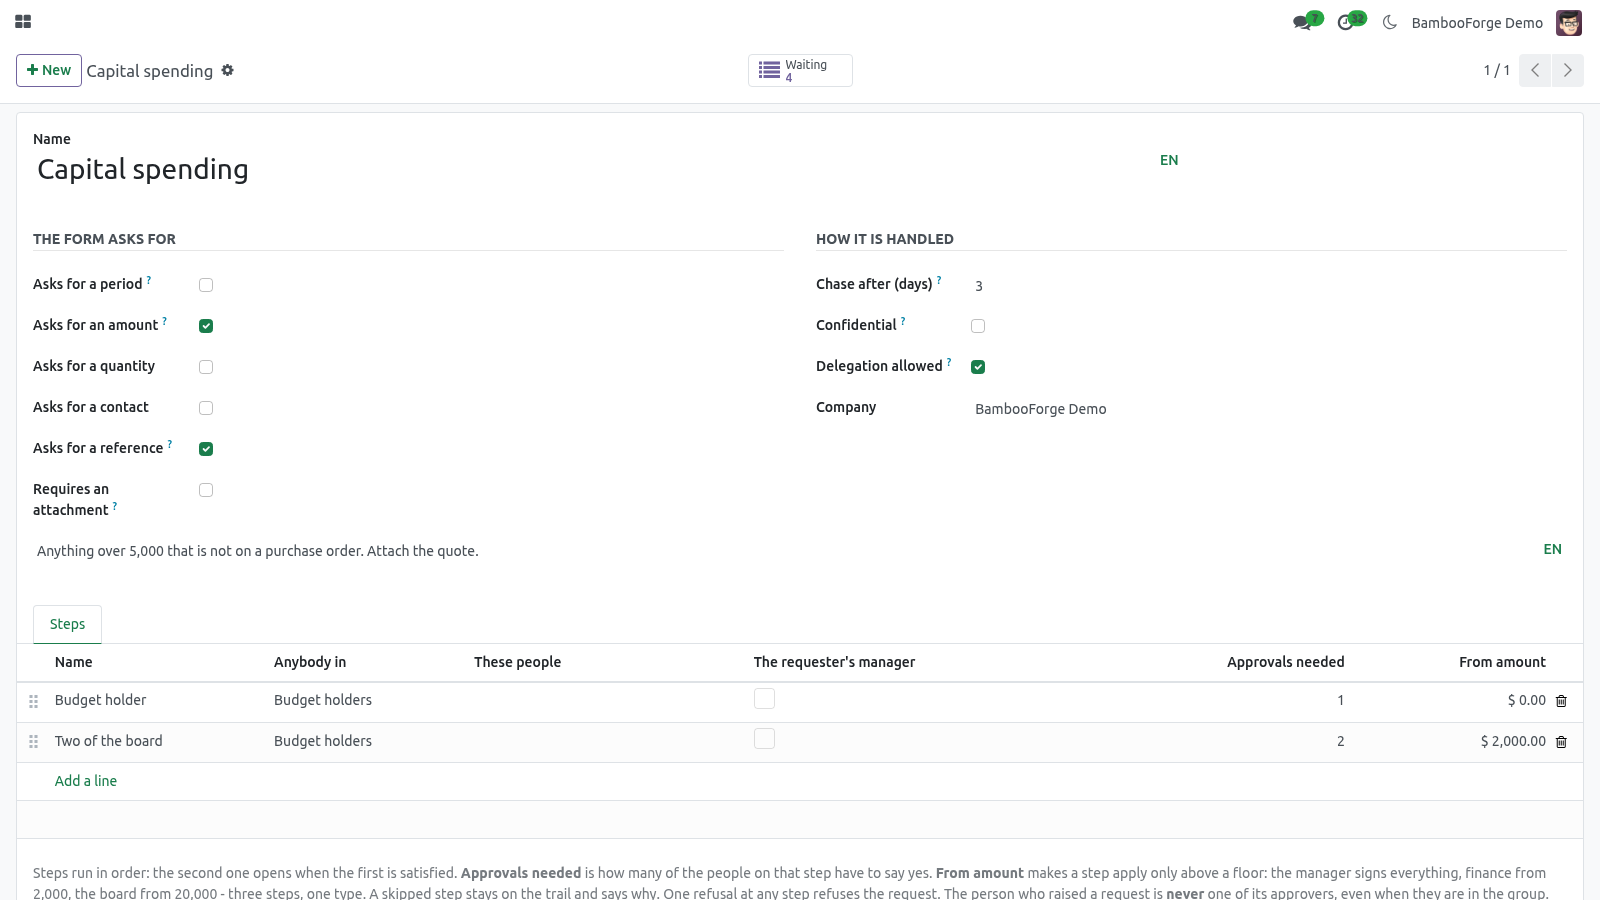Toggle requester's manager for Two of the board step
The width and height of the screenshot is (1600, 900).
coord(764,739)
